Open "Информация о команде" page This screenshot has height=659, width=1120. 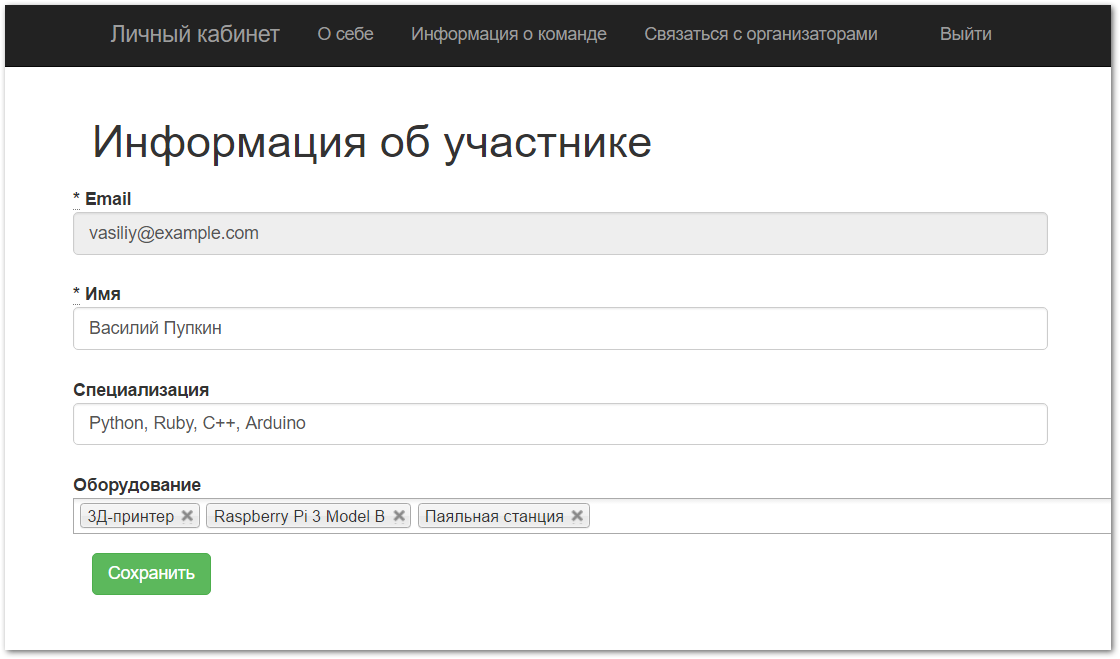pyautogui.click(x=507, y=33)
